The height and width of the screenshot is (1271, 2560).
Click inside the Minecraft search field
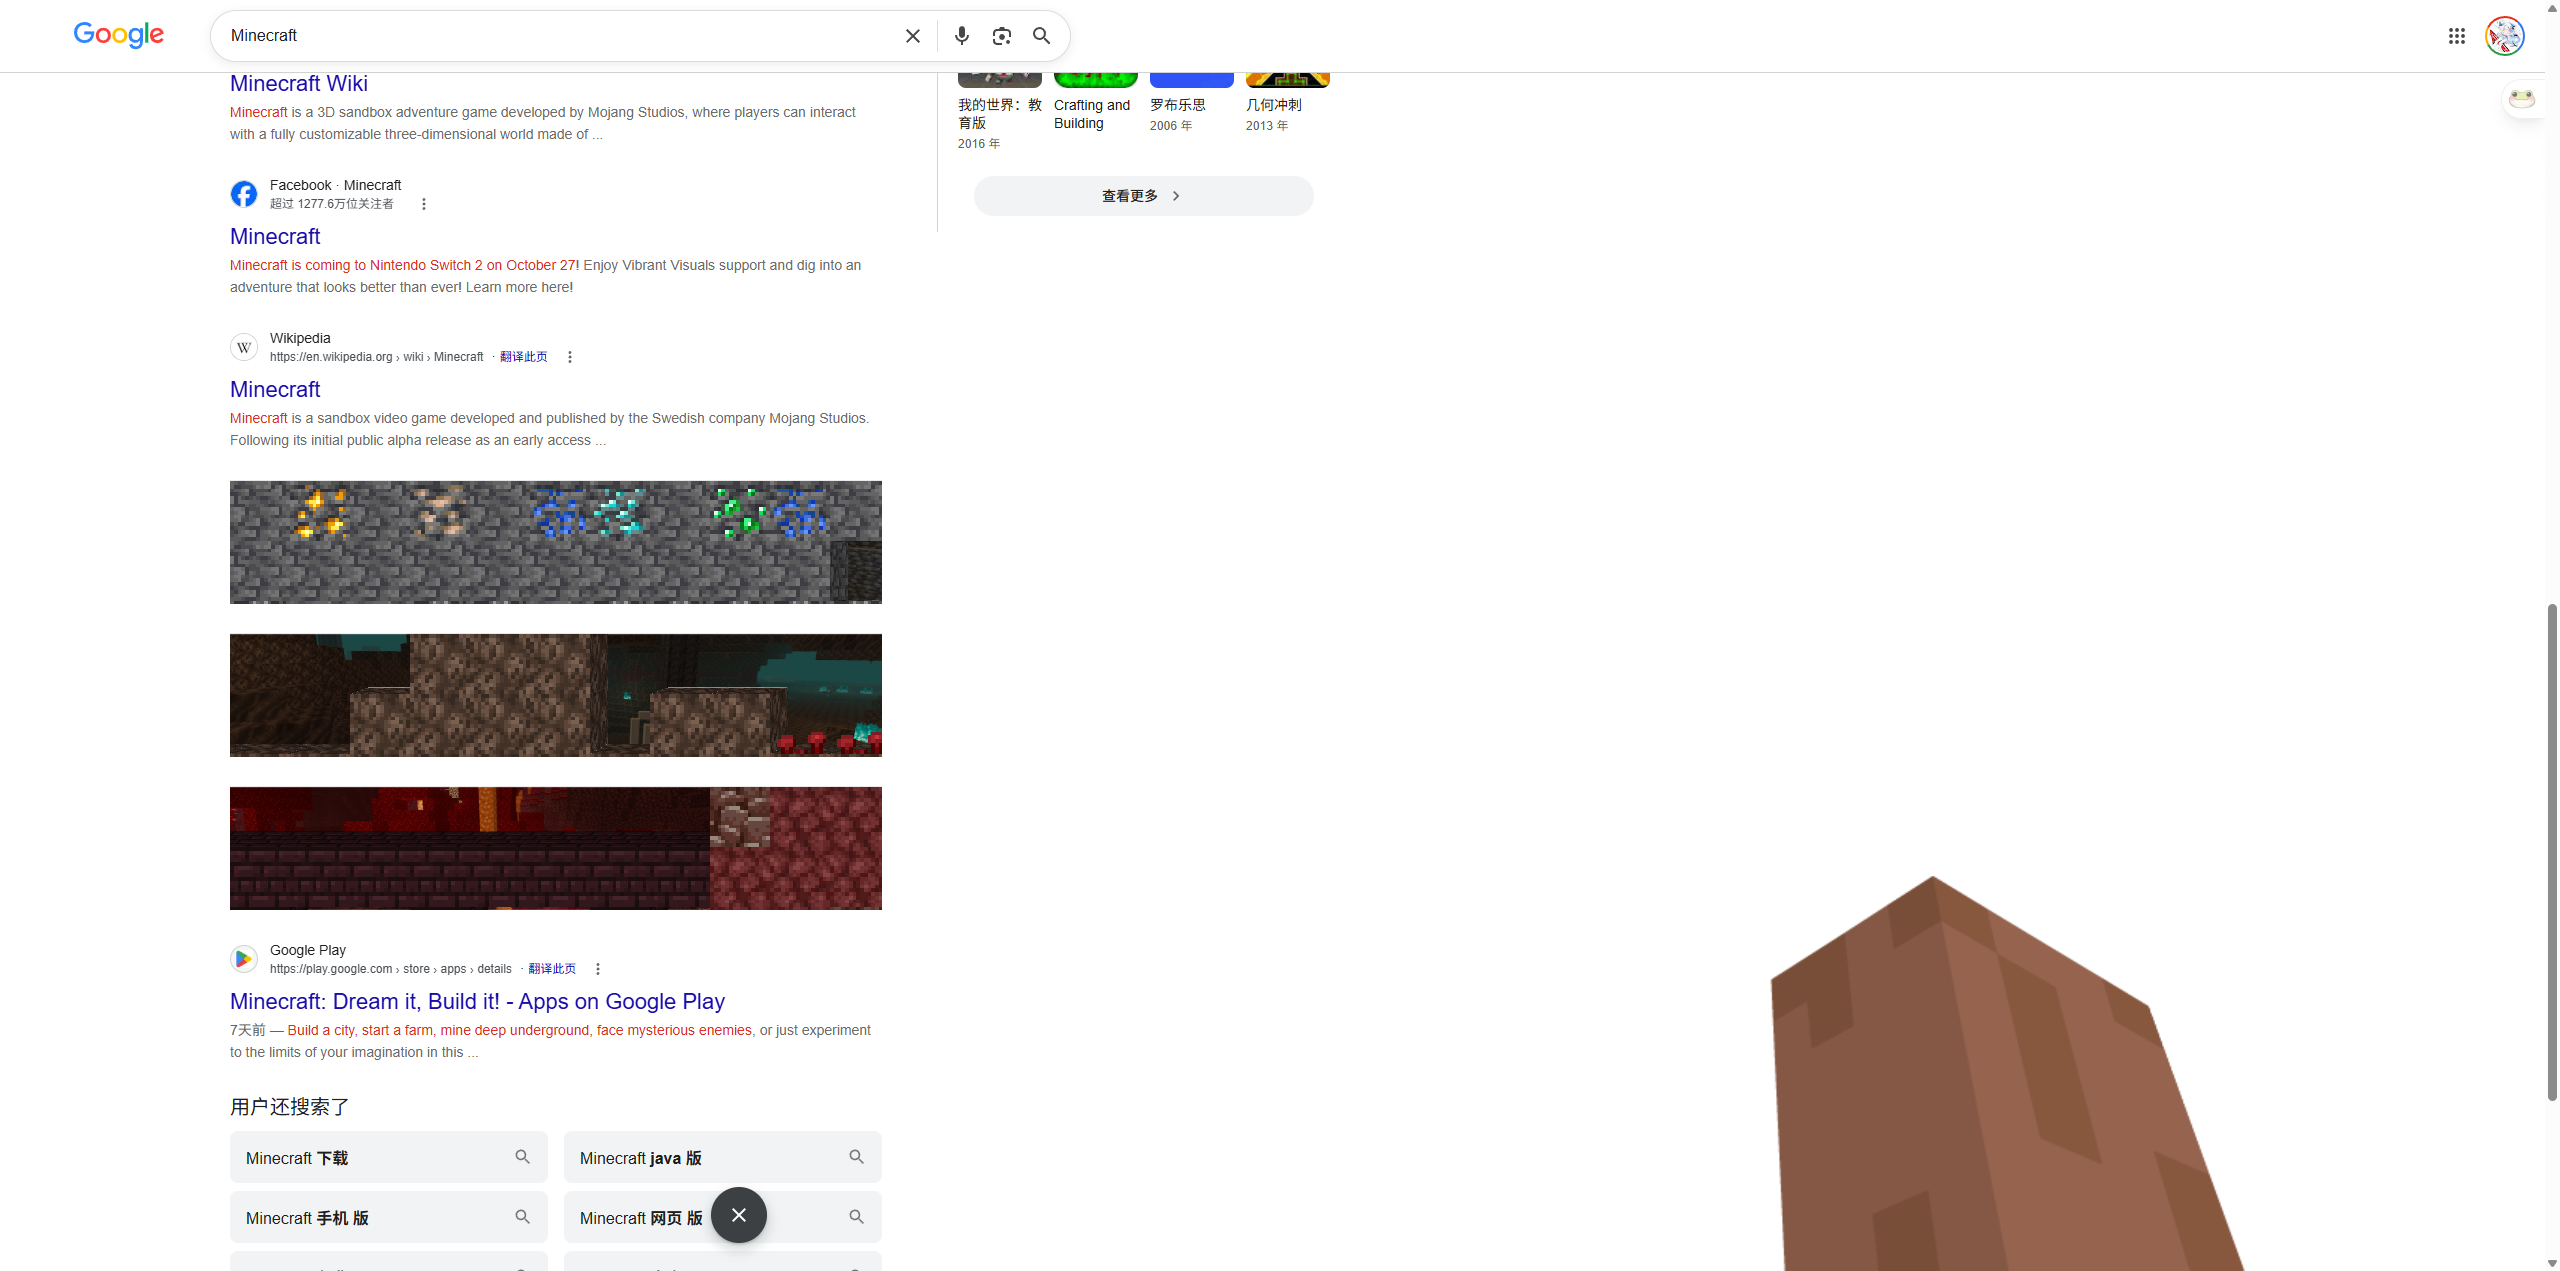click(x=560, y=36)
